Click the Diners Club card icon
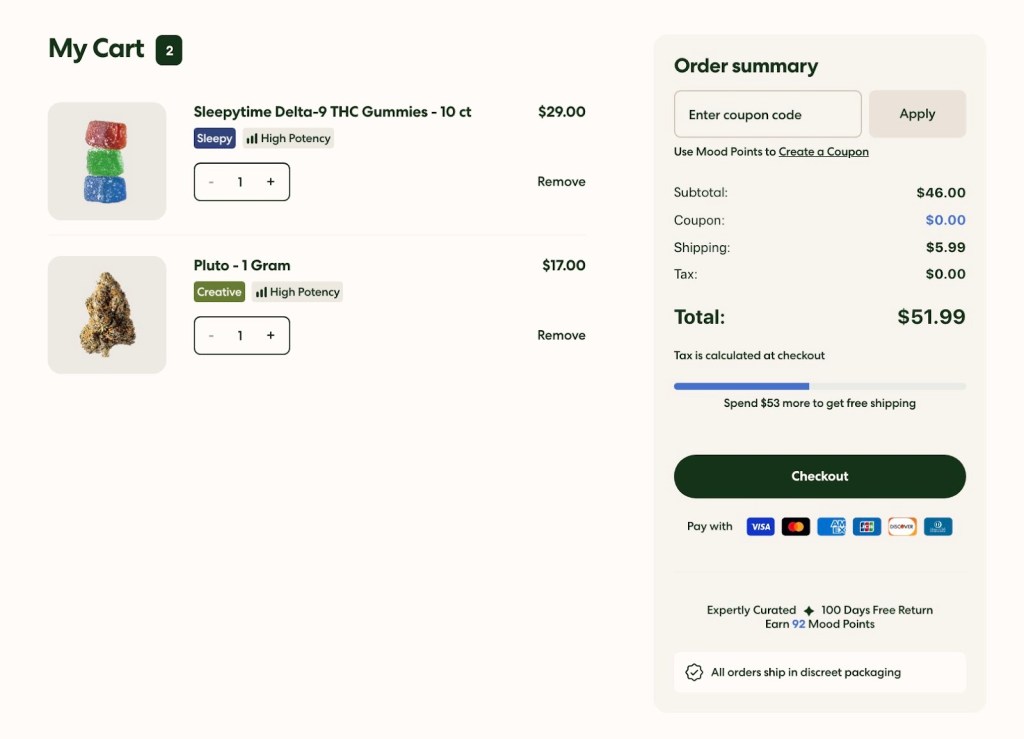The width and height of the screenshot is (1024, 739). [x=938, y=526]
